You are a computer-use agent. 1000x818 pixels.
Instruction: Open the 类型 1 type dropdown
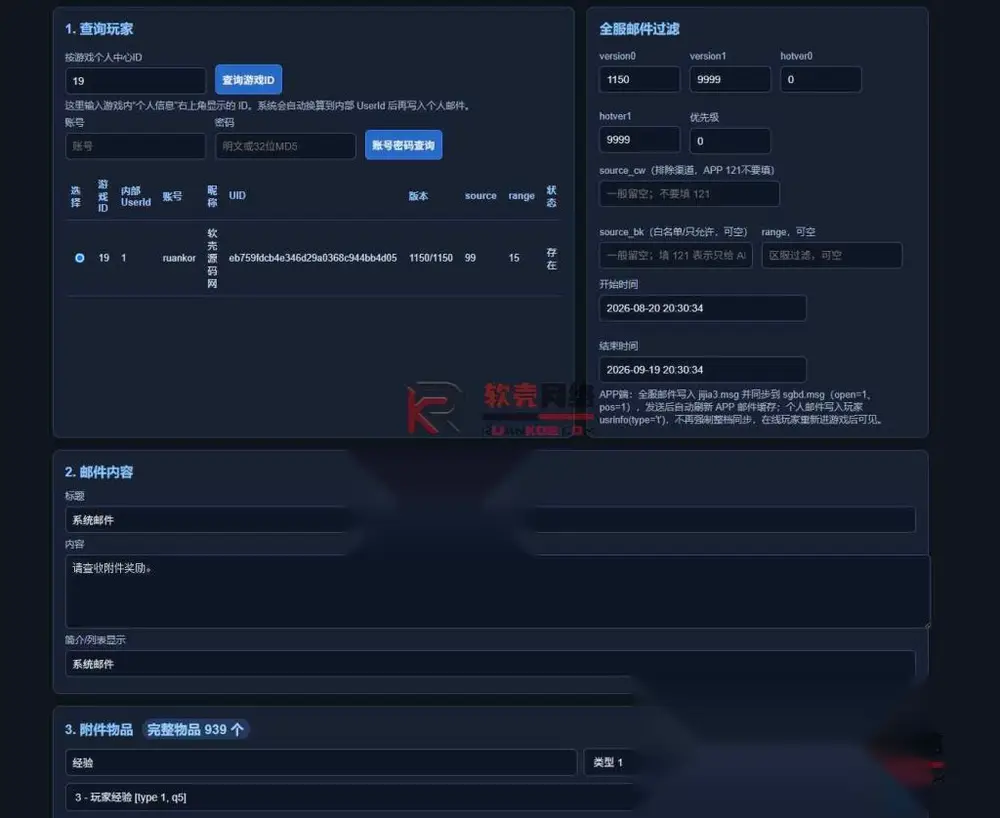(610, 763)
